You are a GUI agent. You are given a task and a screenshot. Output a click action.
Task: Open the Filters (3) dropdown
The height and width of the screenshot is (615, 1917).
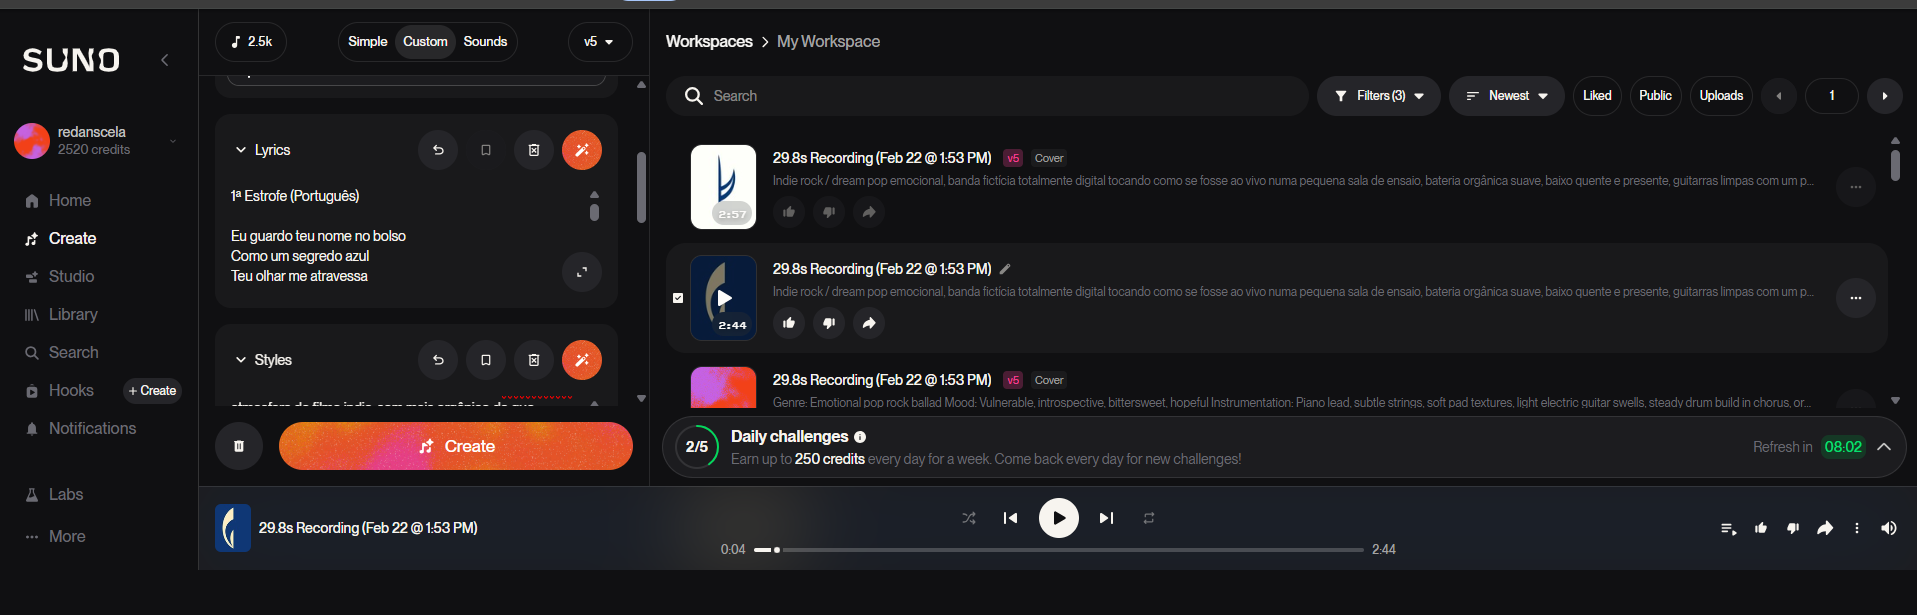(x=1379, y=96)
